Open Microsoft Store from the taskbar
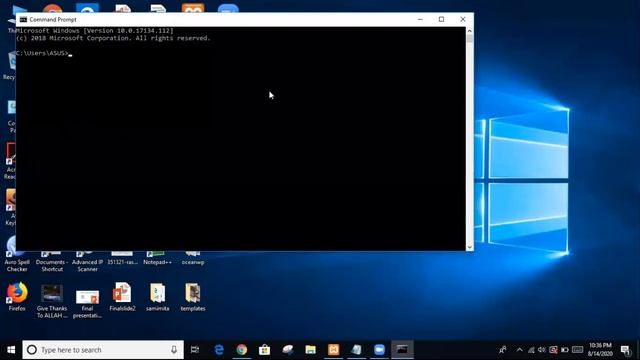Image resolution: width=640 pixels, height=360 pixels. pyautogui.click(x=264, y=350)
